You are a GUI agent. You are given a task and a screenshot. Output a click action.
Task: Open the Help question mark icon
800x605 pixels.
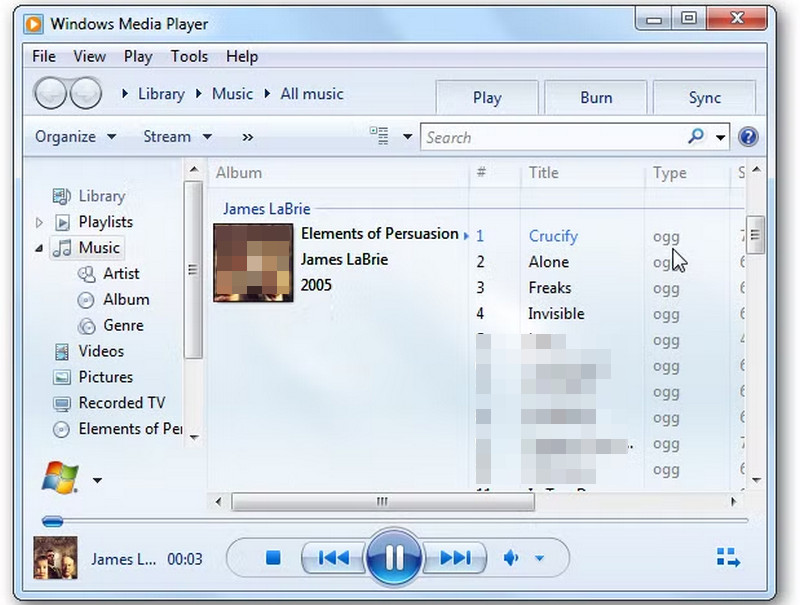[748, 137]
